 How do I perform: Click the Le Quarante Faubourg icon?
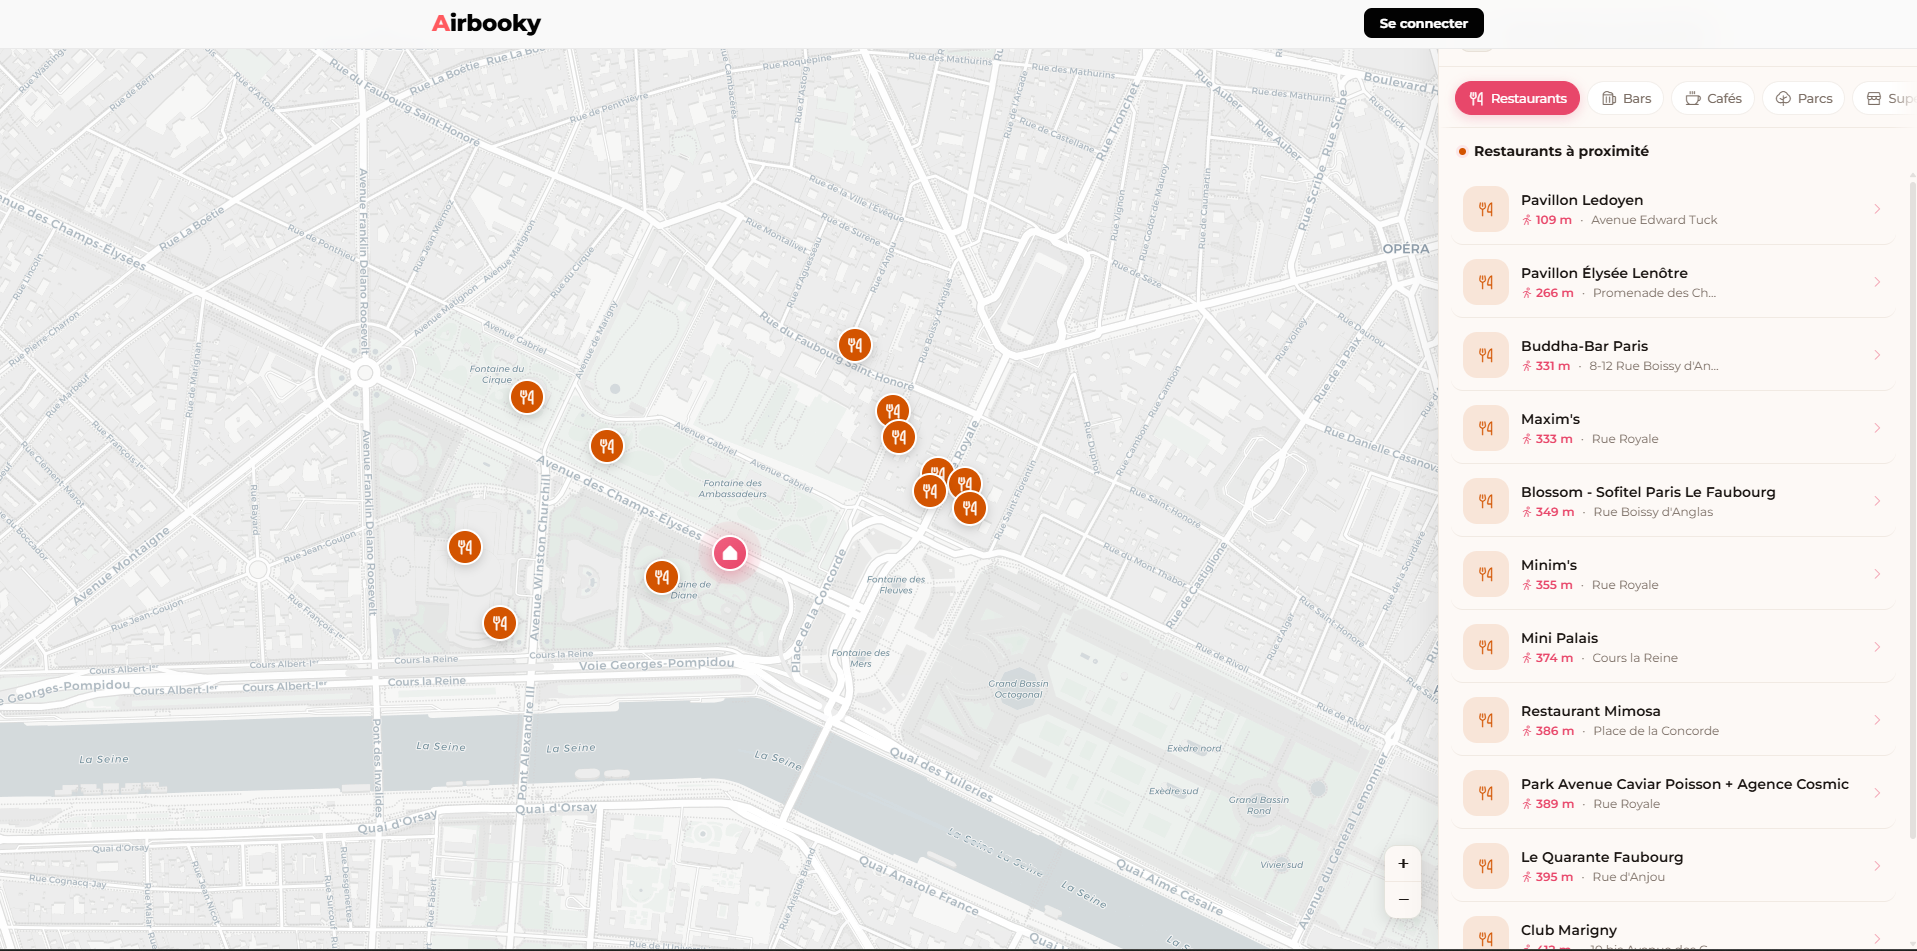coord(1486,866)
